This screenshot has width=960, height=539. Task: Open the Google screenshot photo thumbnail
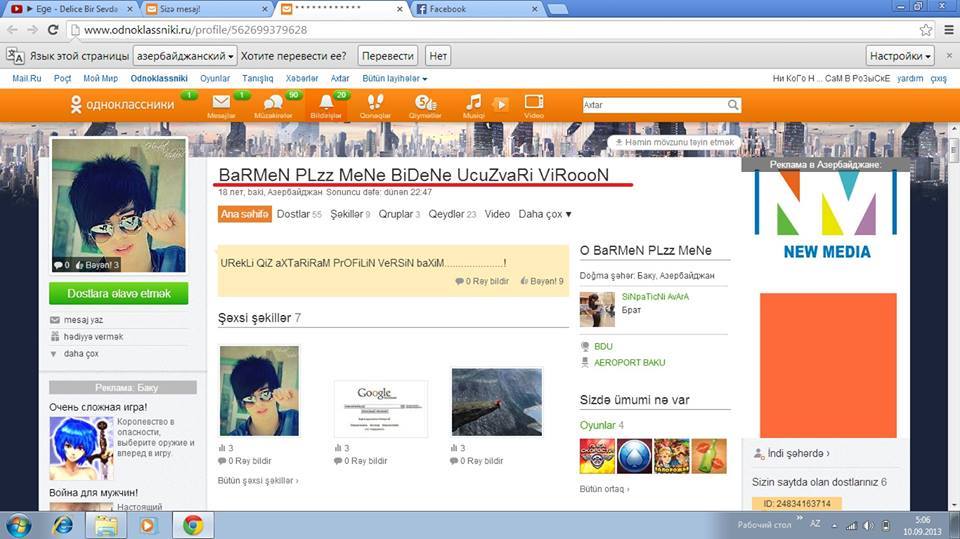[380, 409]
